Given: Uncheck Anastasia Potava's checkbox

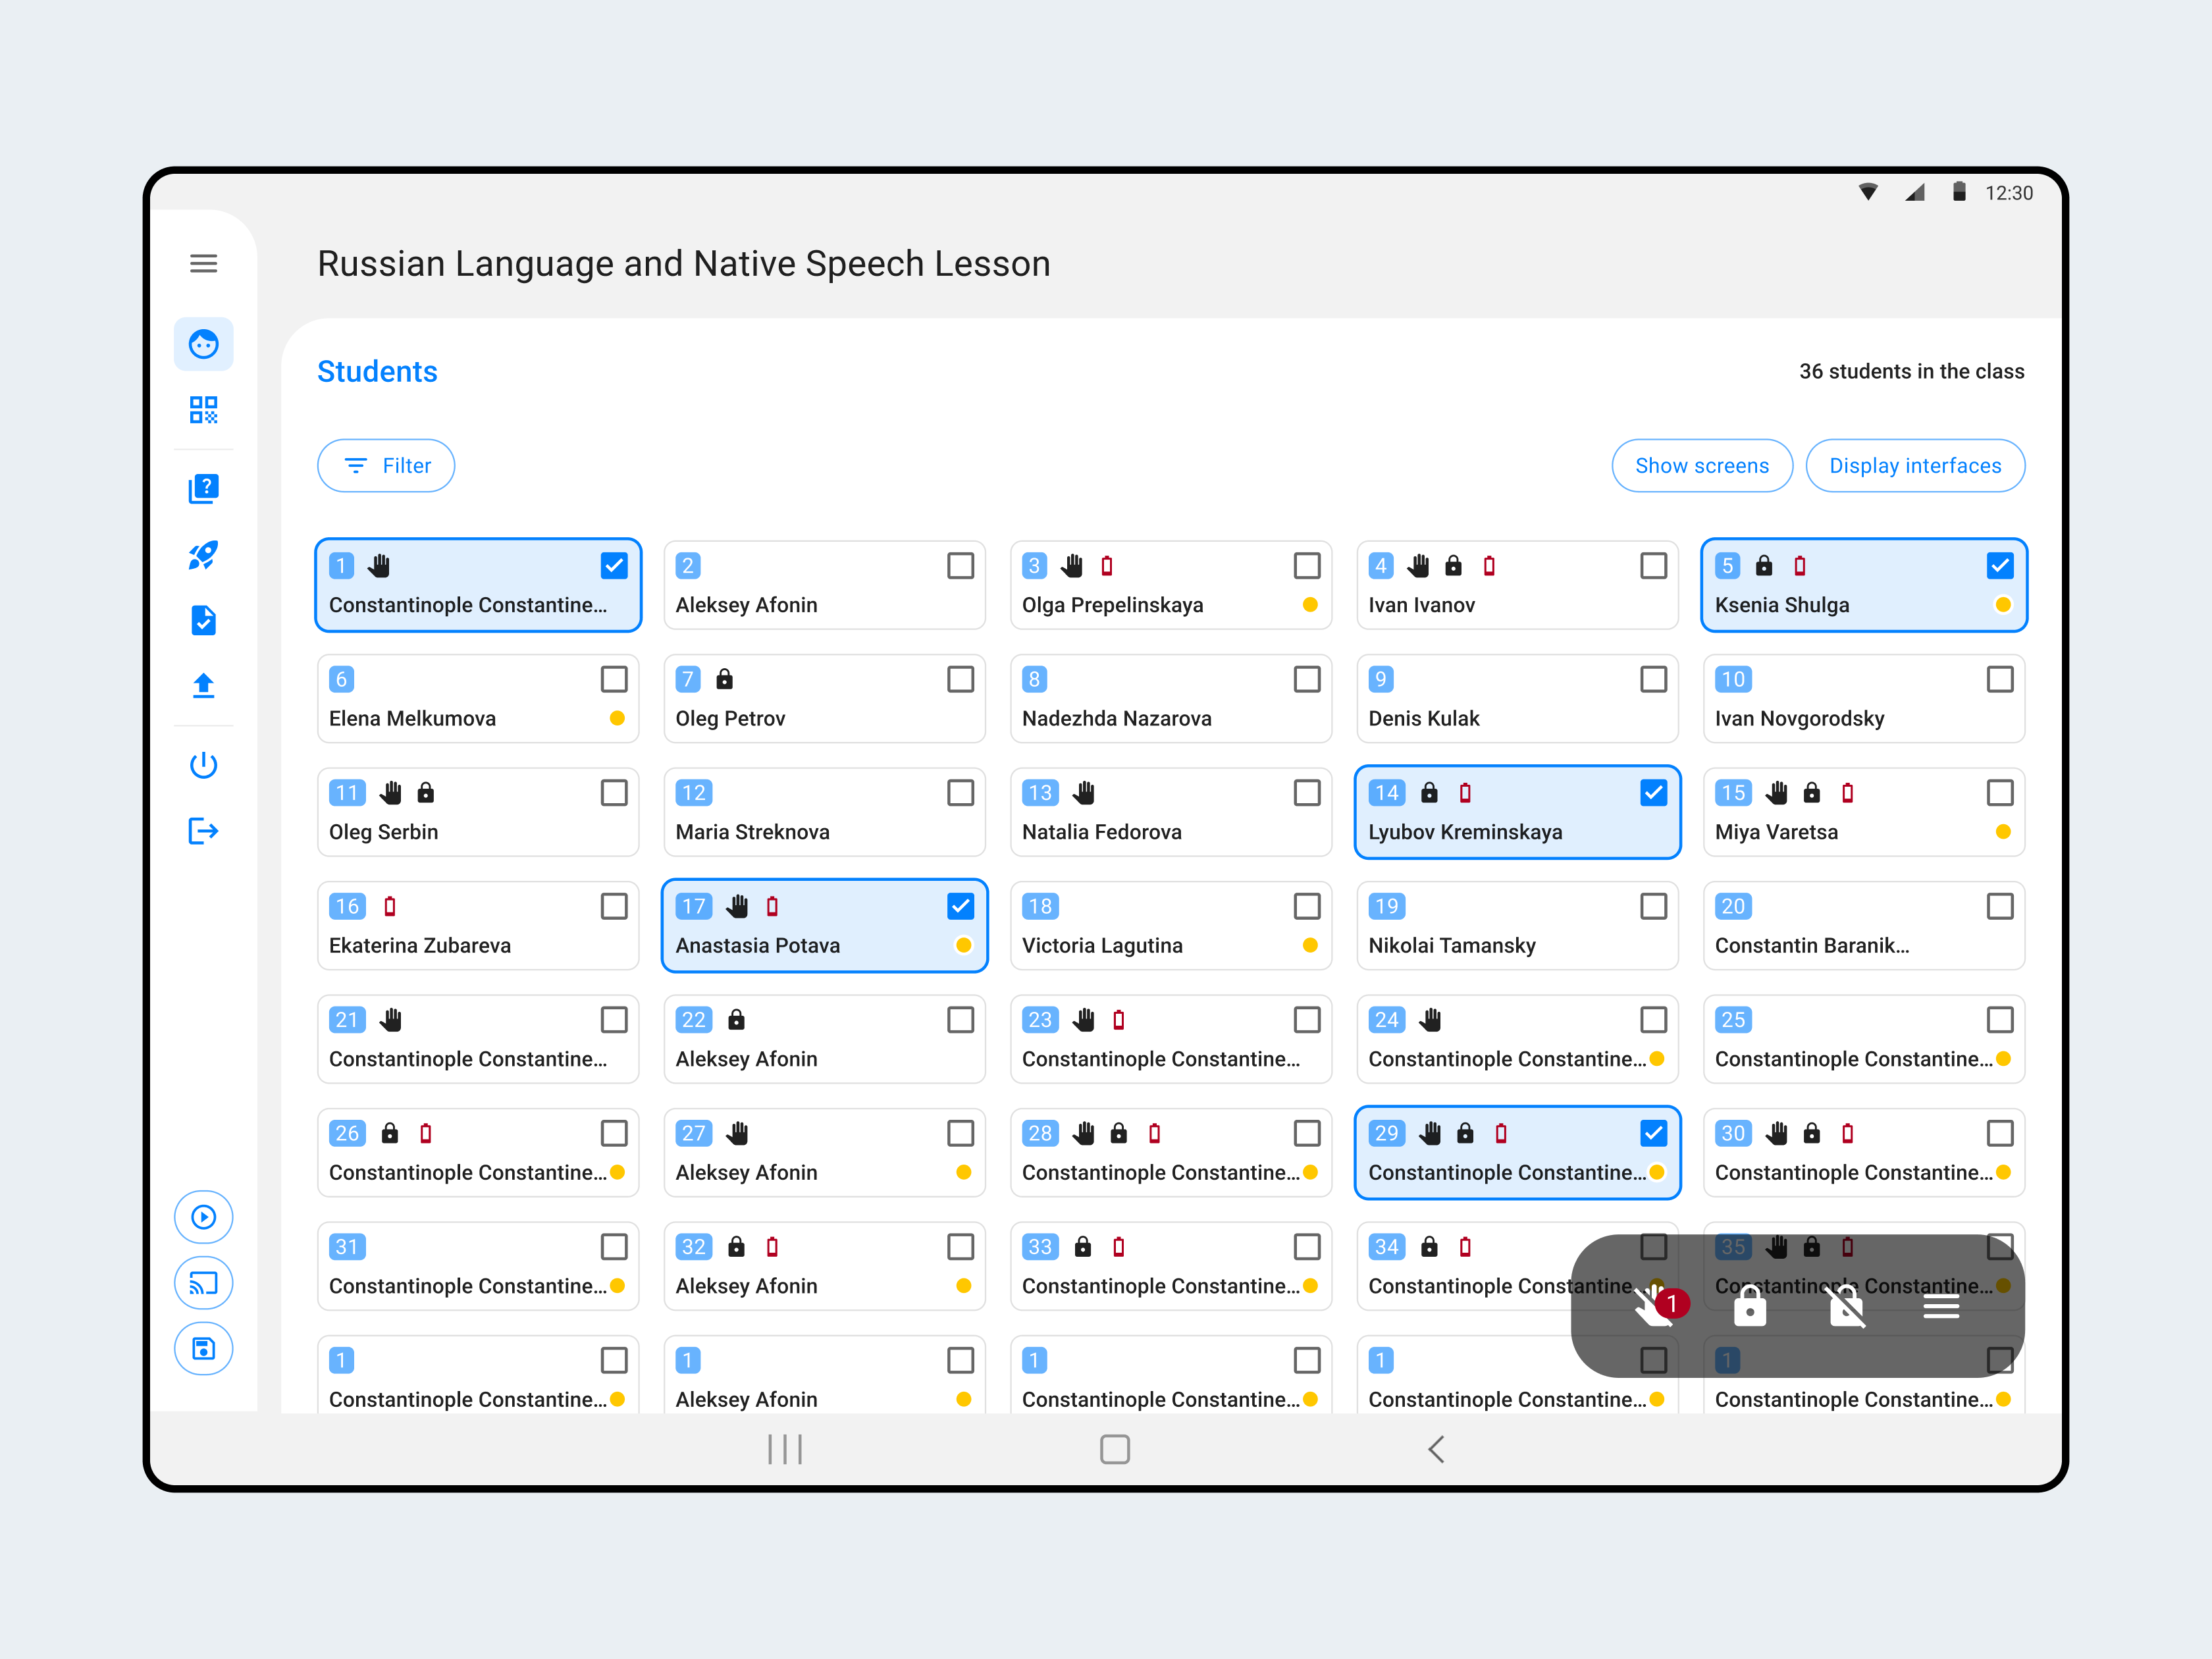Looking at the screenshot, I should 960,906.
